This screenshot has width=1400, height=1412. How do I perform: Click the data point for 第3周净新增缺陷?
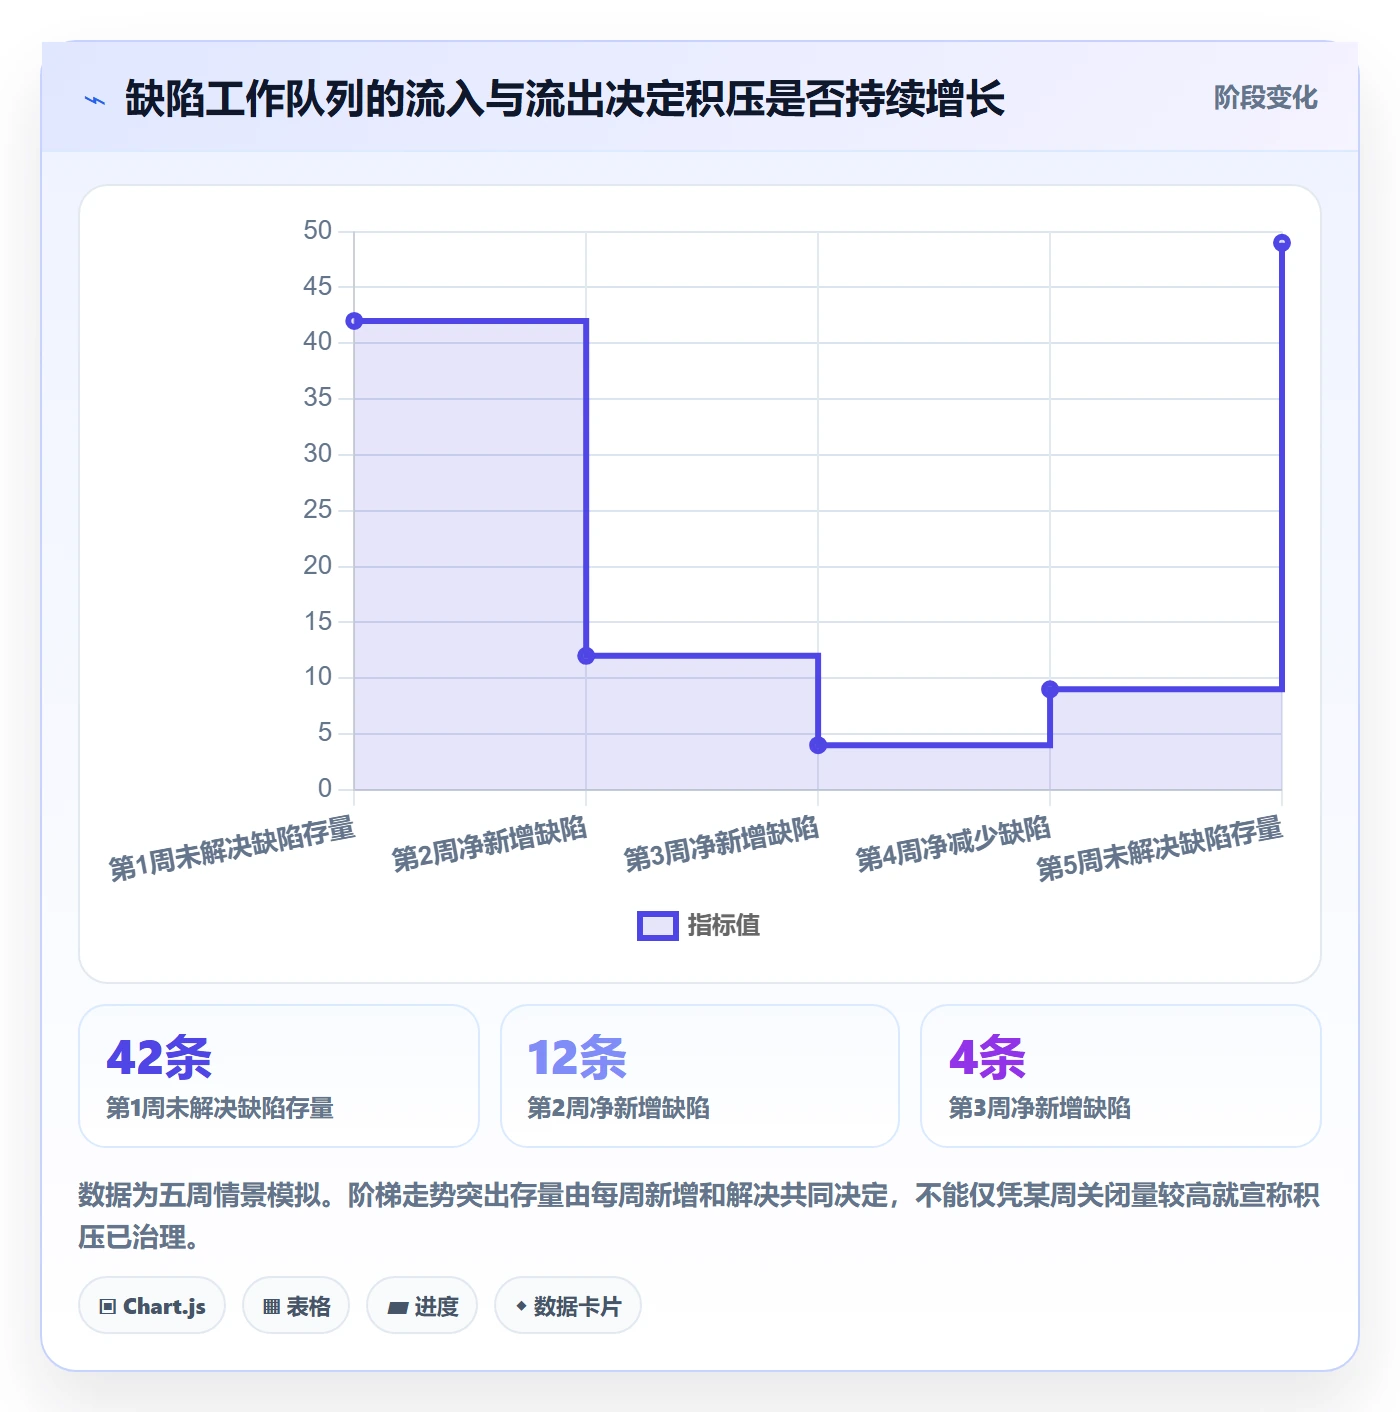818,745
